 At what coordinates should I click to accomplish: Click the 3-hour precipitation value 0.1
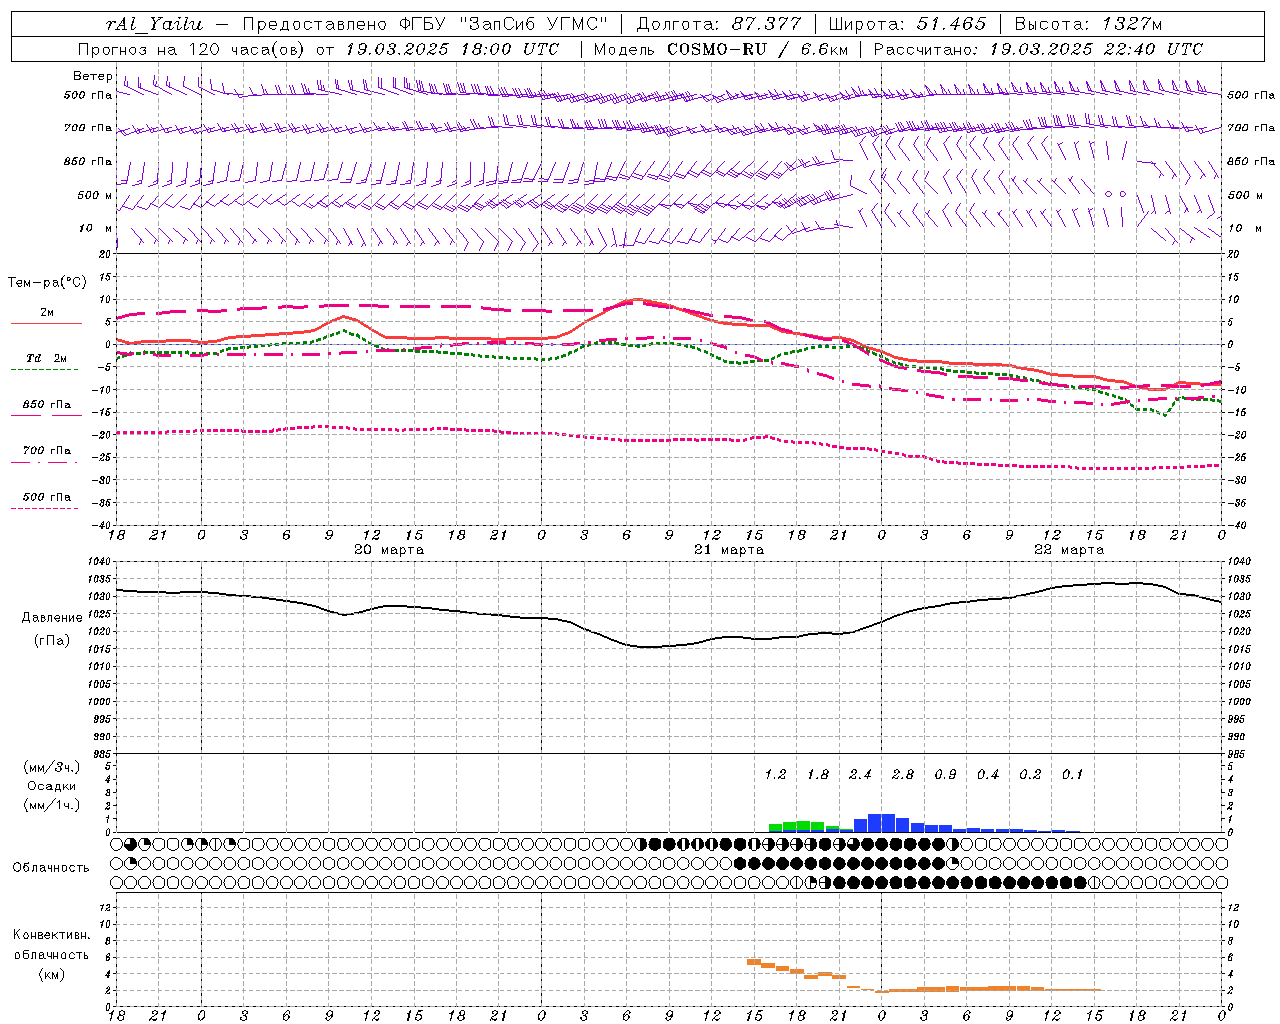(1072, 774)
